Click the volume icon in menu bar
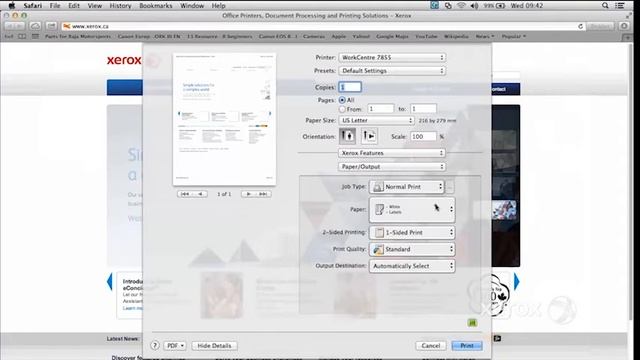The height and width of the screenshot is (360, 640). click(474, 5)
